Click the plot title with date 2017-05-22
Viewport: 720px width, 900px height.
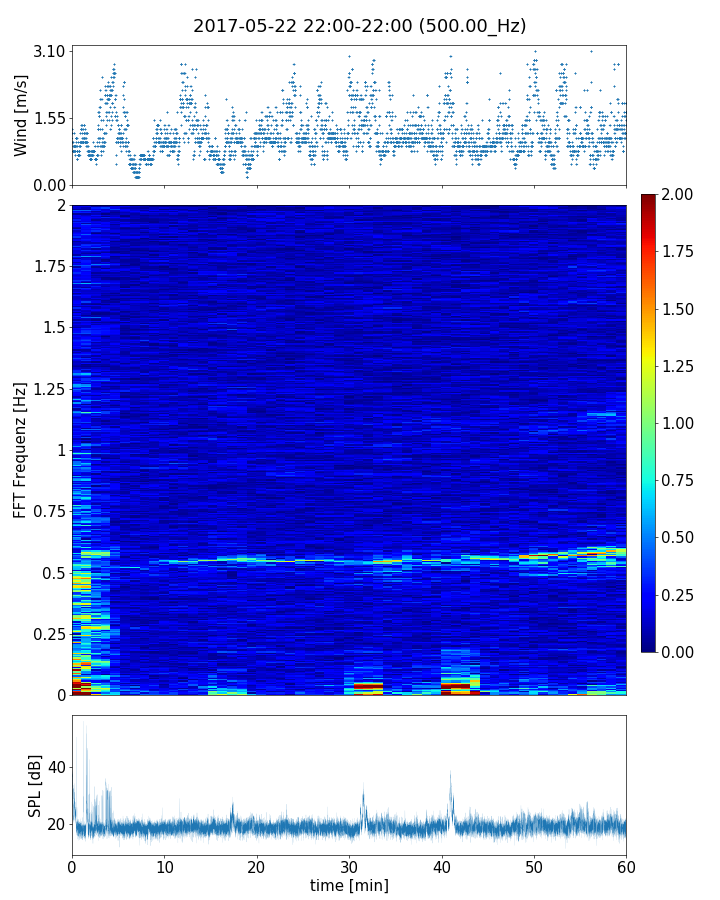(360, 26)
